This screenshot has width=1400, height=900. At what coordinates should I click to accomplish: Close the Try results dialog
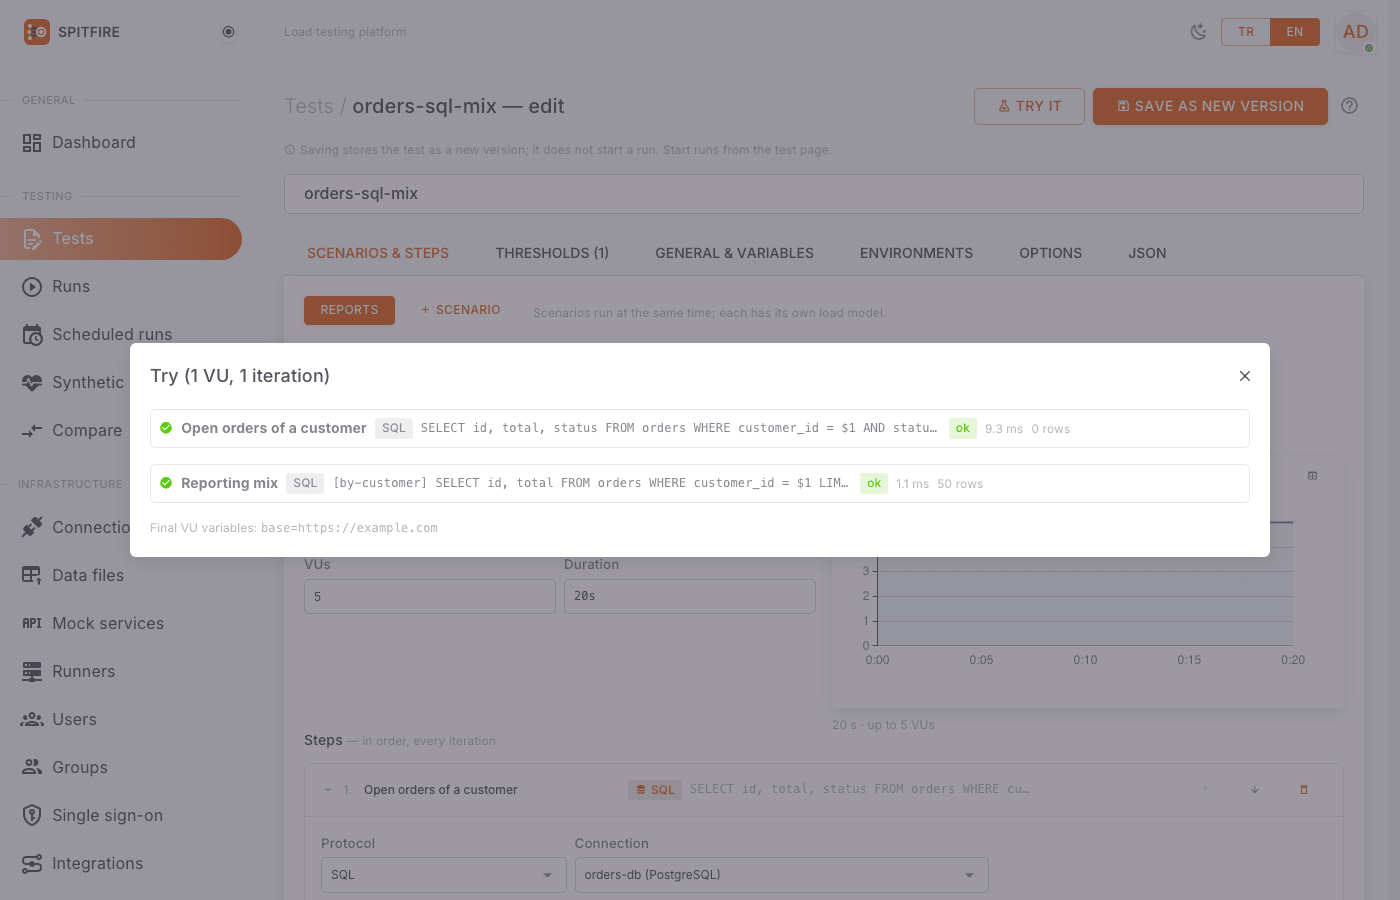[1245, 376]
